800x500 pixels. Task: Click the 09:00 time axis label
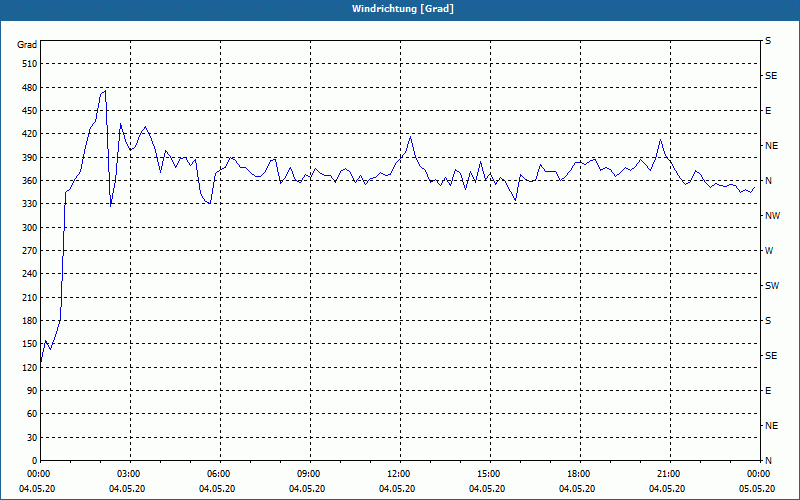pos(310,474)
